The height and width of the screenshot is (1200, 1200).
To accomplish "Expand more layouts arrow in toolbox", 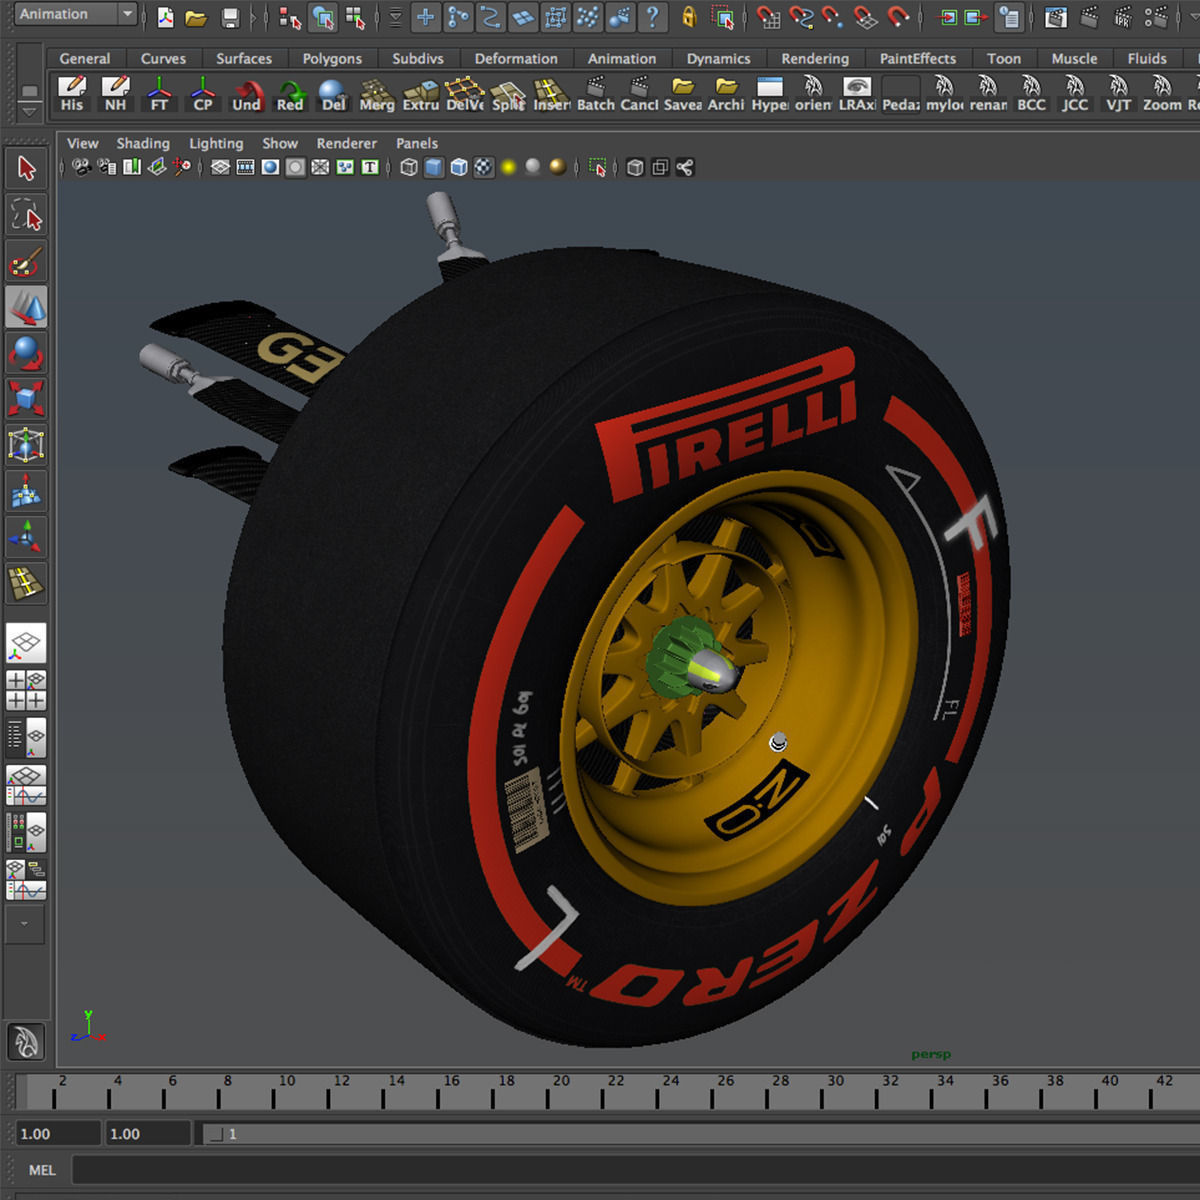I will point(25,924).
